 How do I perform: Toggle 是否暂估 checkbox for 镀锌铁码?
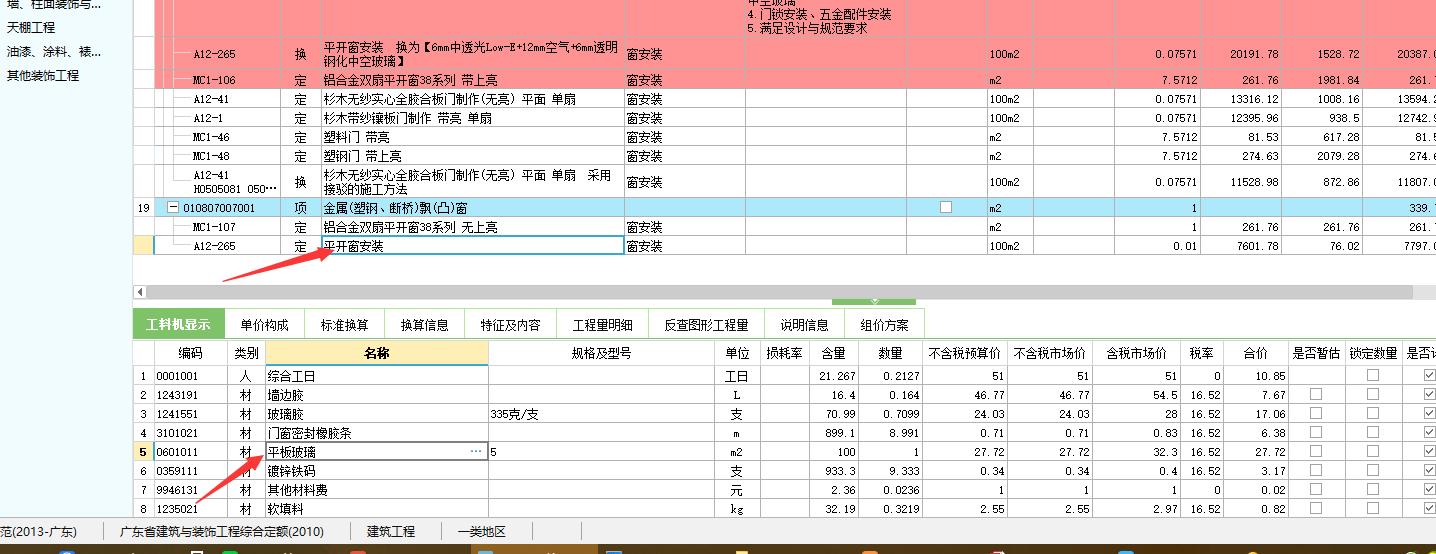coord(1316,471)
